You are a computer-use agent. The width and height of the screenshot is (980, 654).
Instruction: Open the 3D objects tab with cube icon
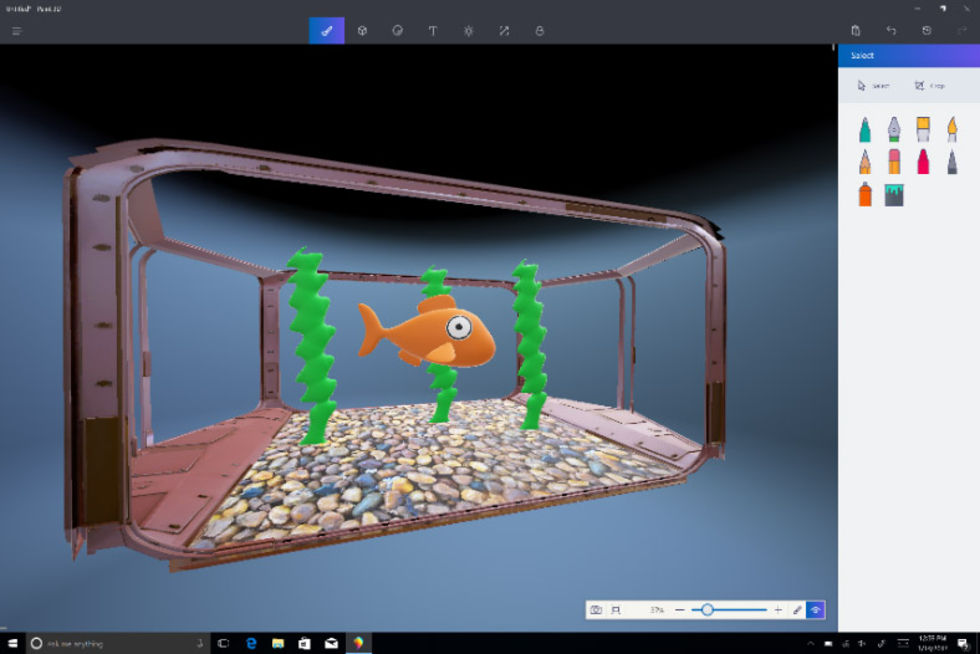click(x=362, y=31)
